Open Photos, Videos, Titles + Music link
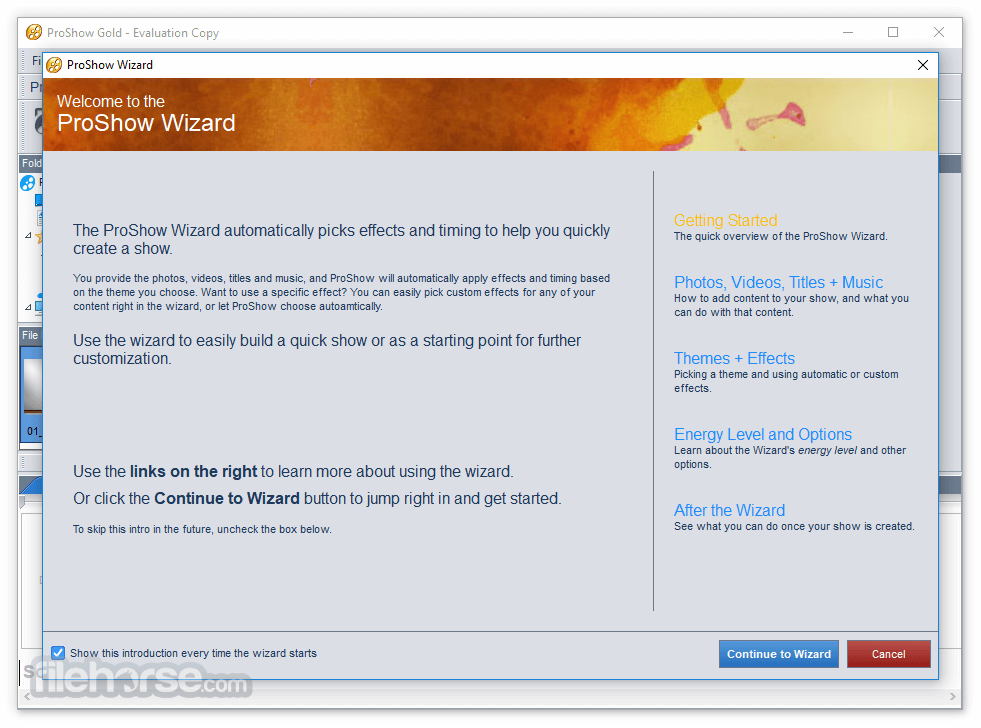This screenshot has height=728, width=981. coord(778,282)
